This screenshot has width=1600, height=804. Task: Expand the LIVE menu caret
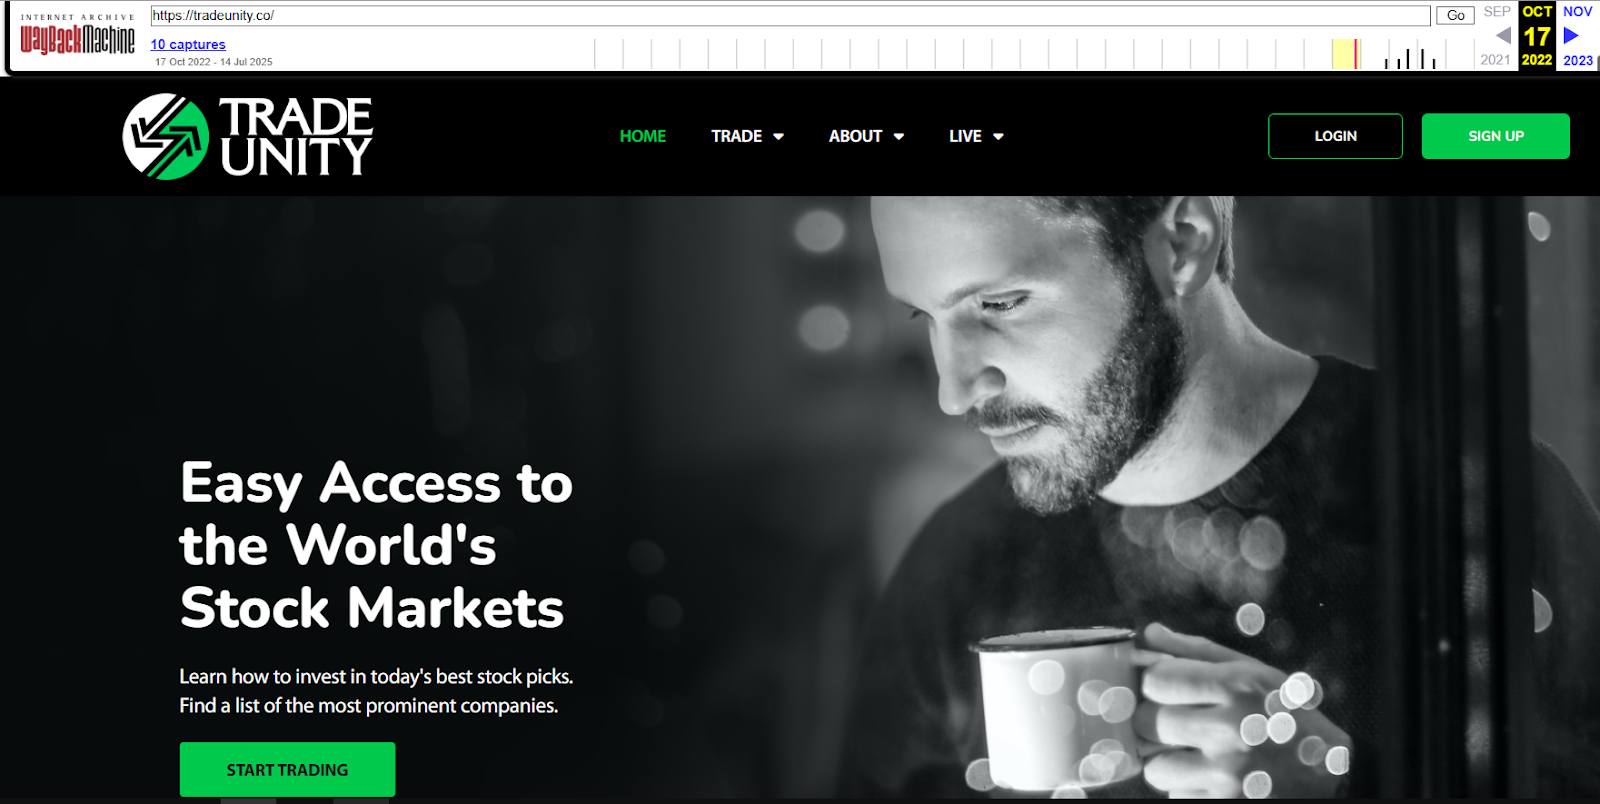(998, 137)
